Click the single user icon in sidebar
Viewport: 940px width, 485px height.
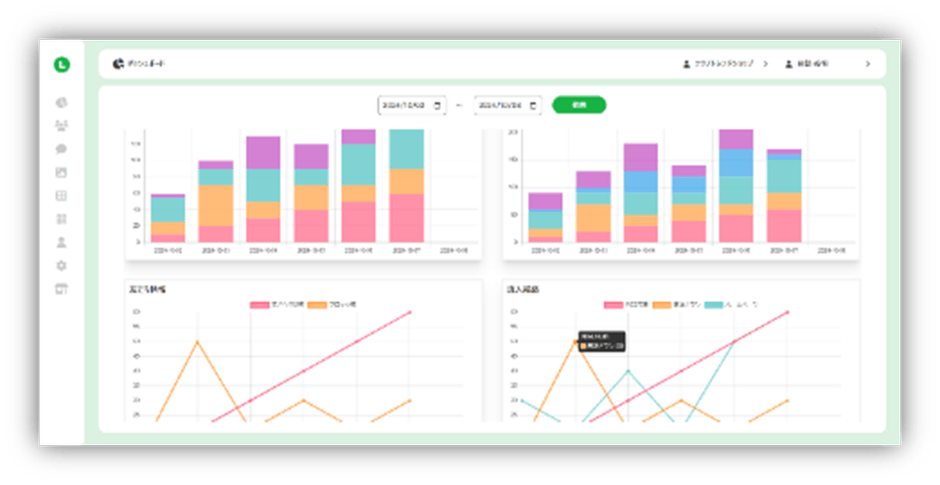62,242
